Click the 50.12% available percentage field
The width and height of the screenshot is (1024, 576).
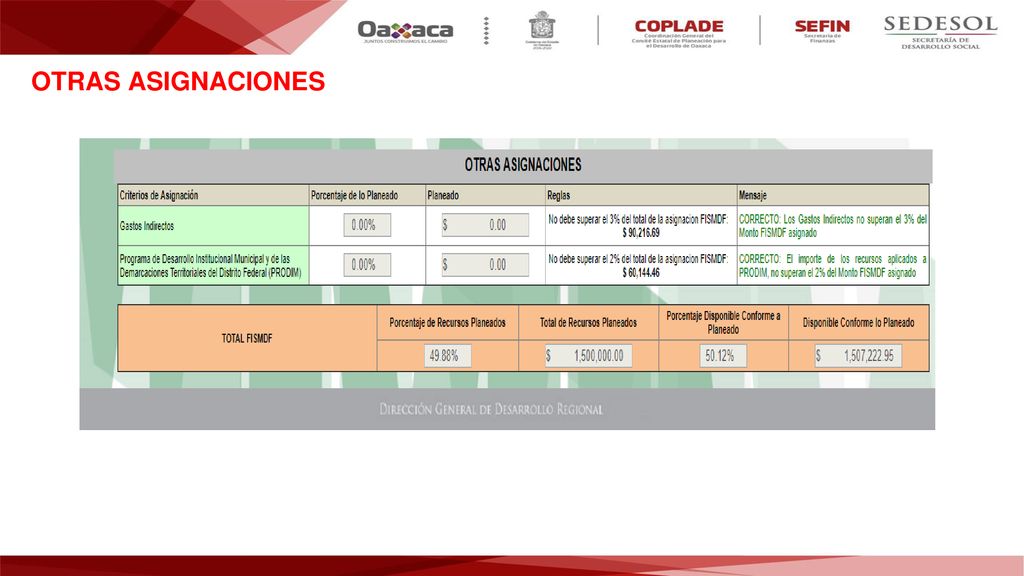[x=723, y=356]
